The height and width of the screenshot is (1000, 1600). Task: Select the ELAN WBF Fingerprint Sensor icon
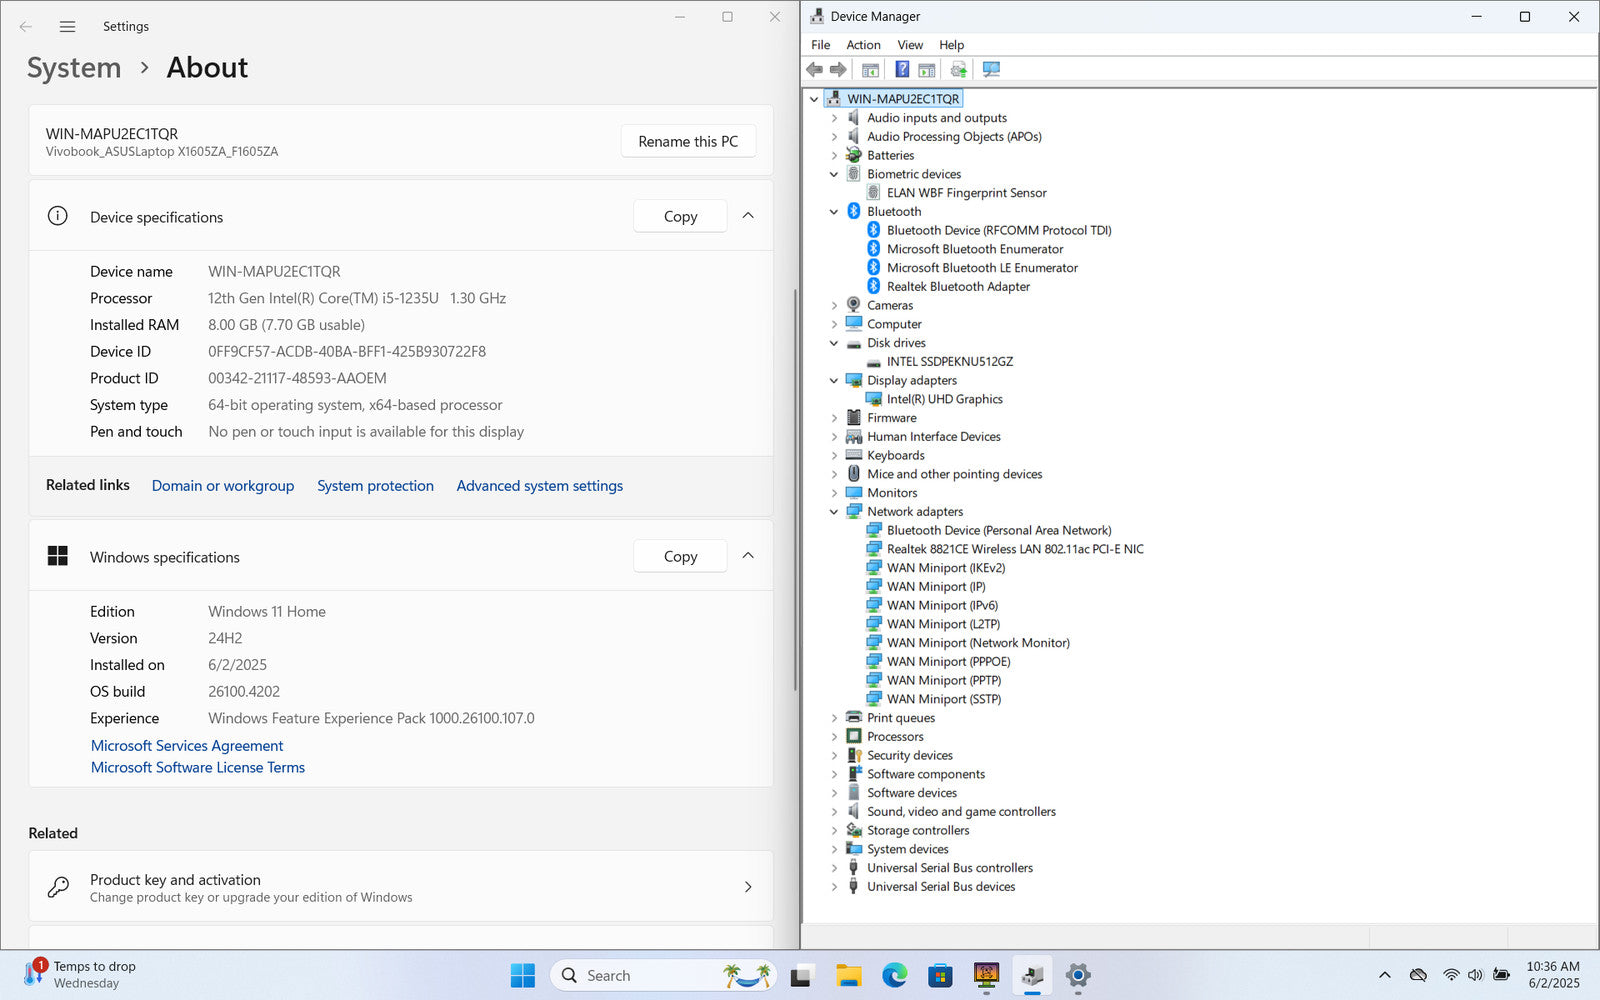pos(873,193)
